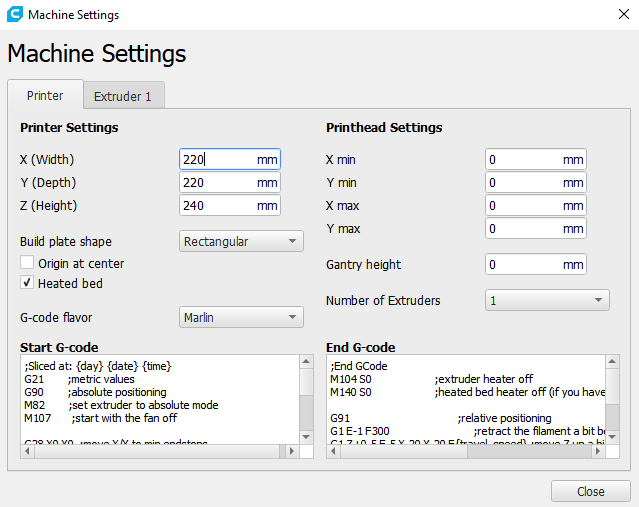Focus the Y max input field
This screenshot has width=639, height=507.
[x=523, y=228]
